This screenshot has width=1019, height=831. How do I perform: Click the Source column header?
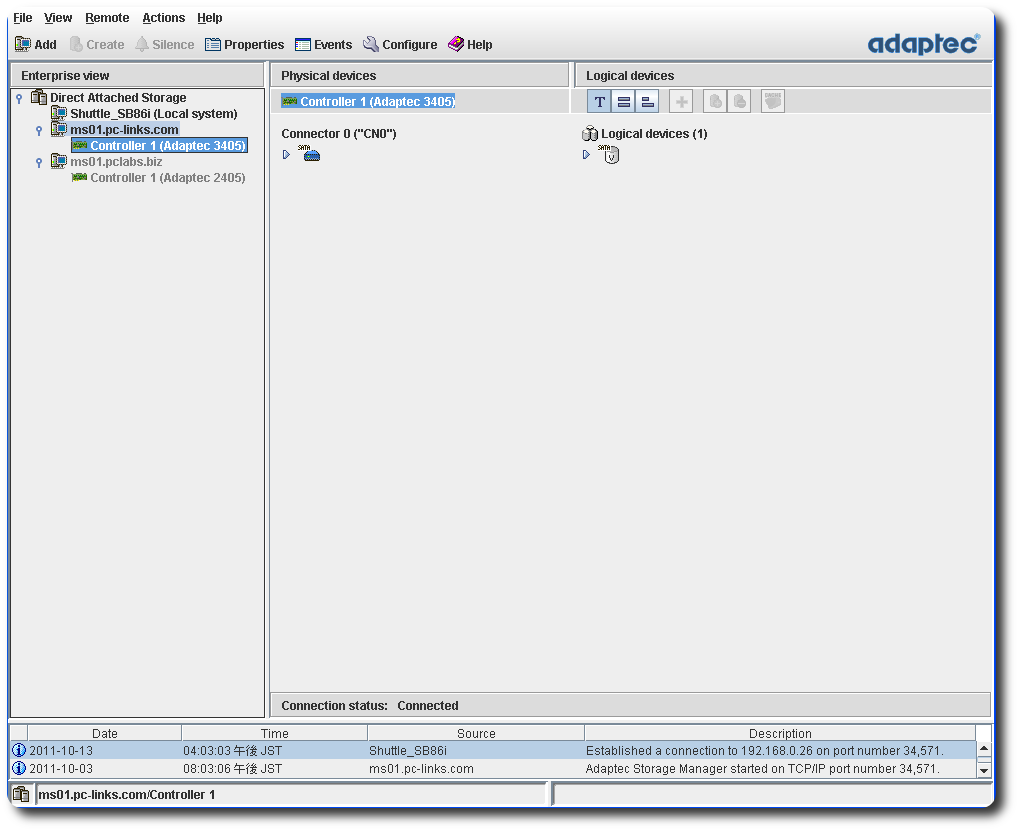click(x=476, y=734)
